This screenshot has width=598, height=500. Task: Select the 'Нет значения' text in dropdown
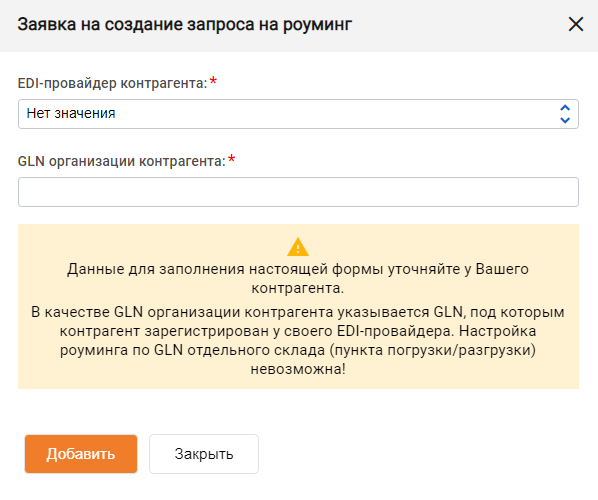(71, 113)
